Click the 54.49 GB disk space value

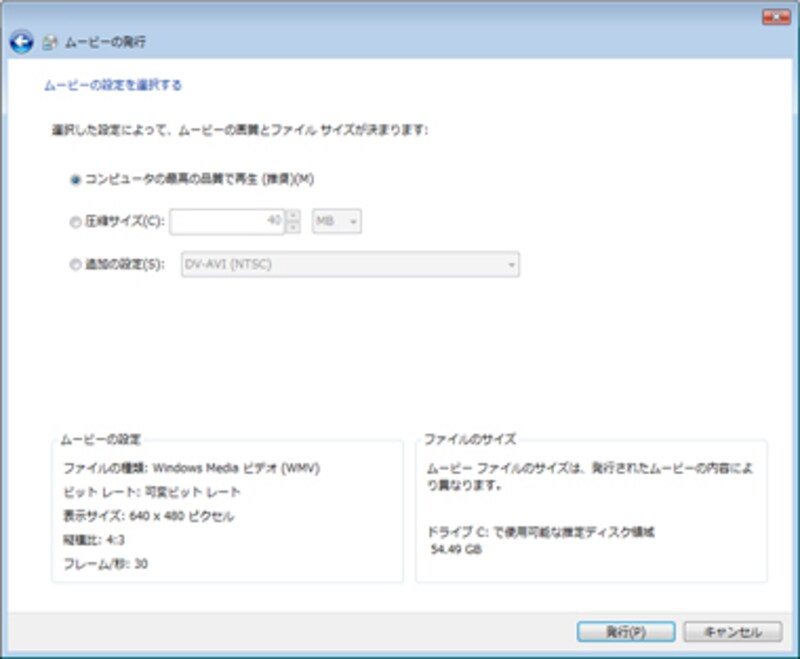tap(456, 549)
